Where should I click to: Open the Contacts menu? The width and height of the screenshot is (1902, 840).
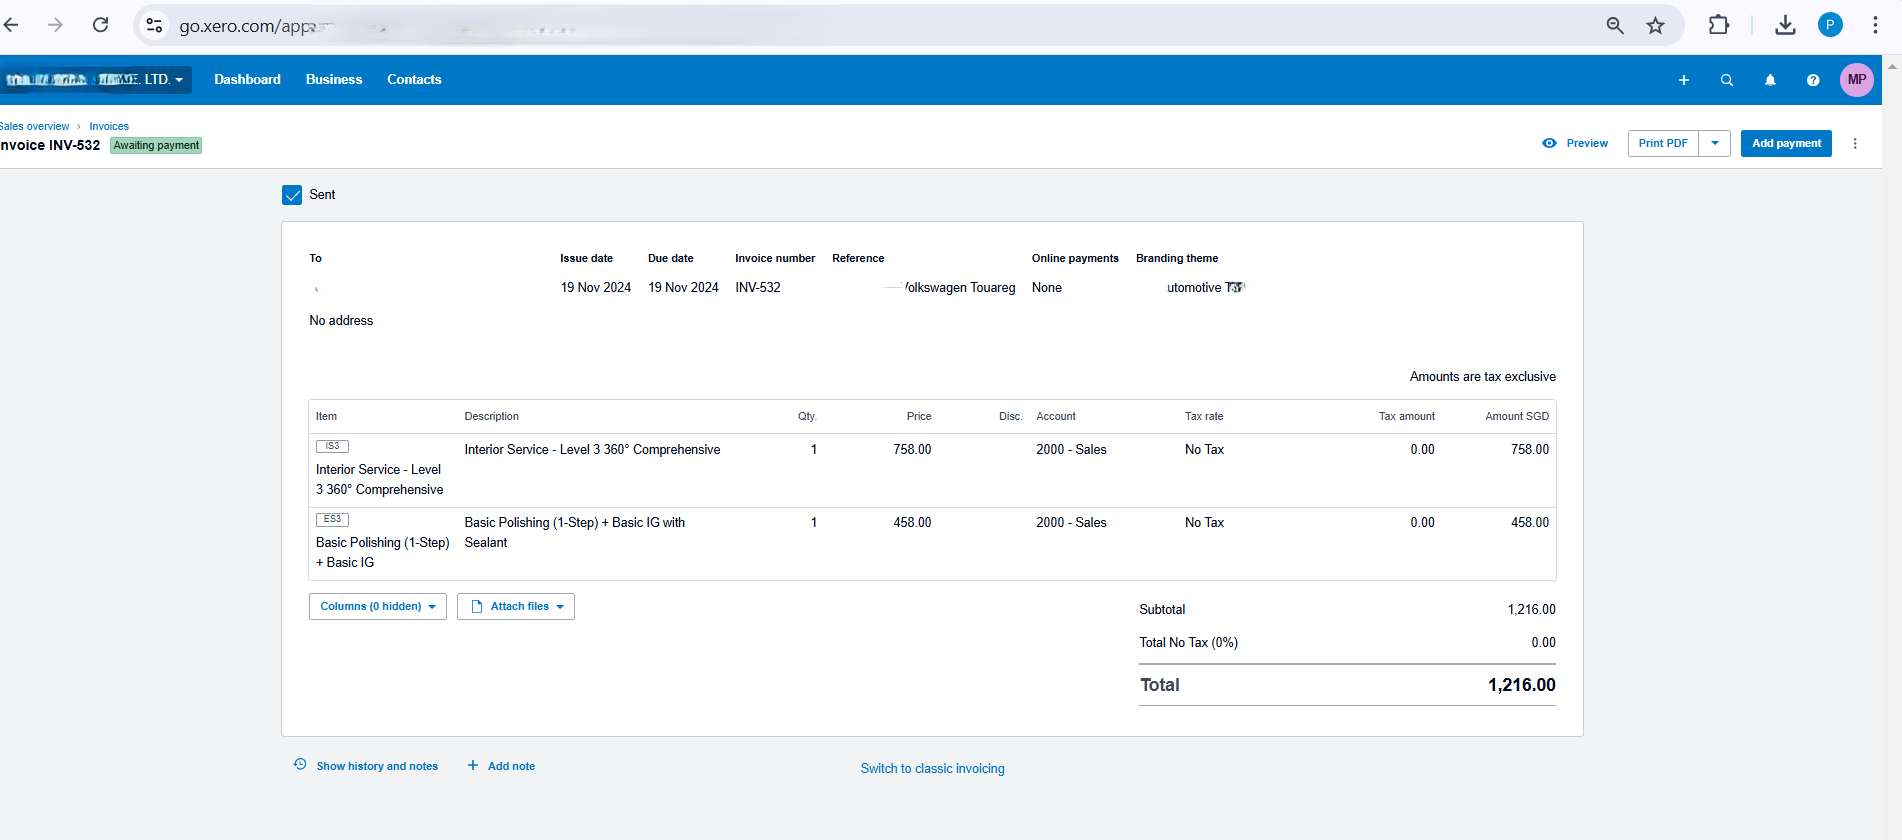(x=414, y=80)
